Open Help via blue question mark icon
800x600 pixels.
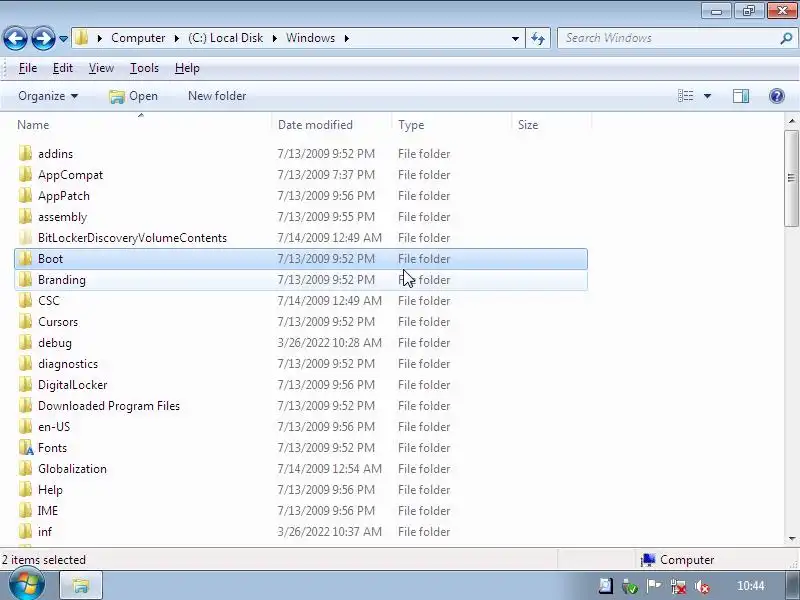click(777, 96)
